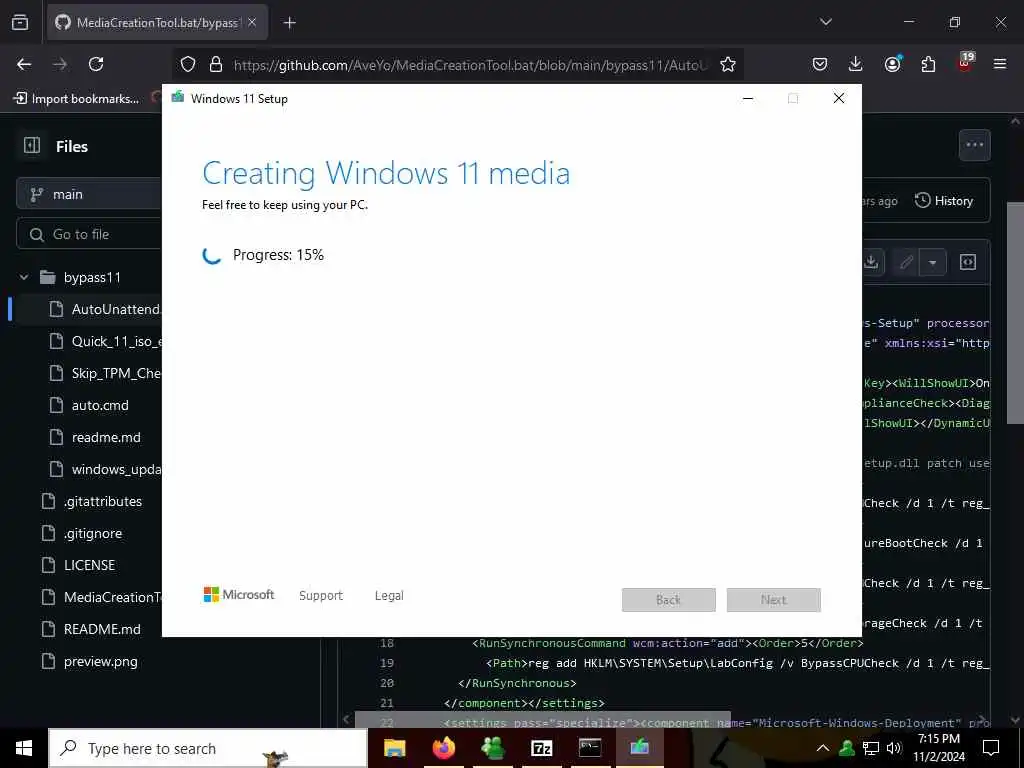
Task: Click the page vertical scrollbar thumb
Action: pyautogui.click(x=1015, y=313)
